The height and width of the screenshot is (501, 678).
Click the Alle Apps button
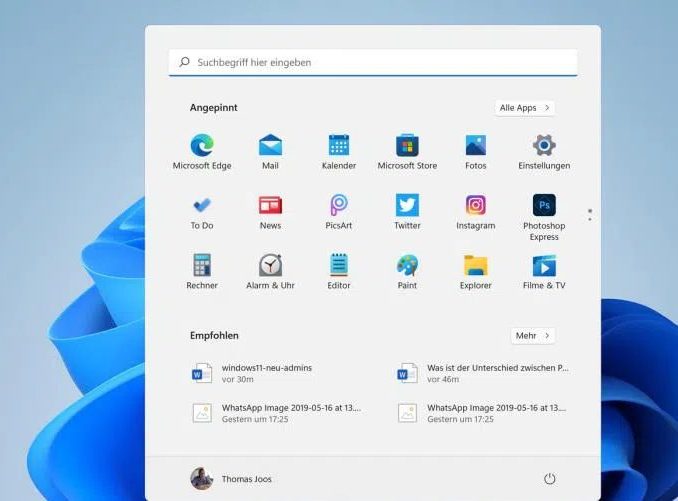coord(524,108)
